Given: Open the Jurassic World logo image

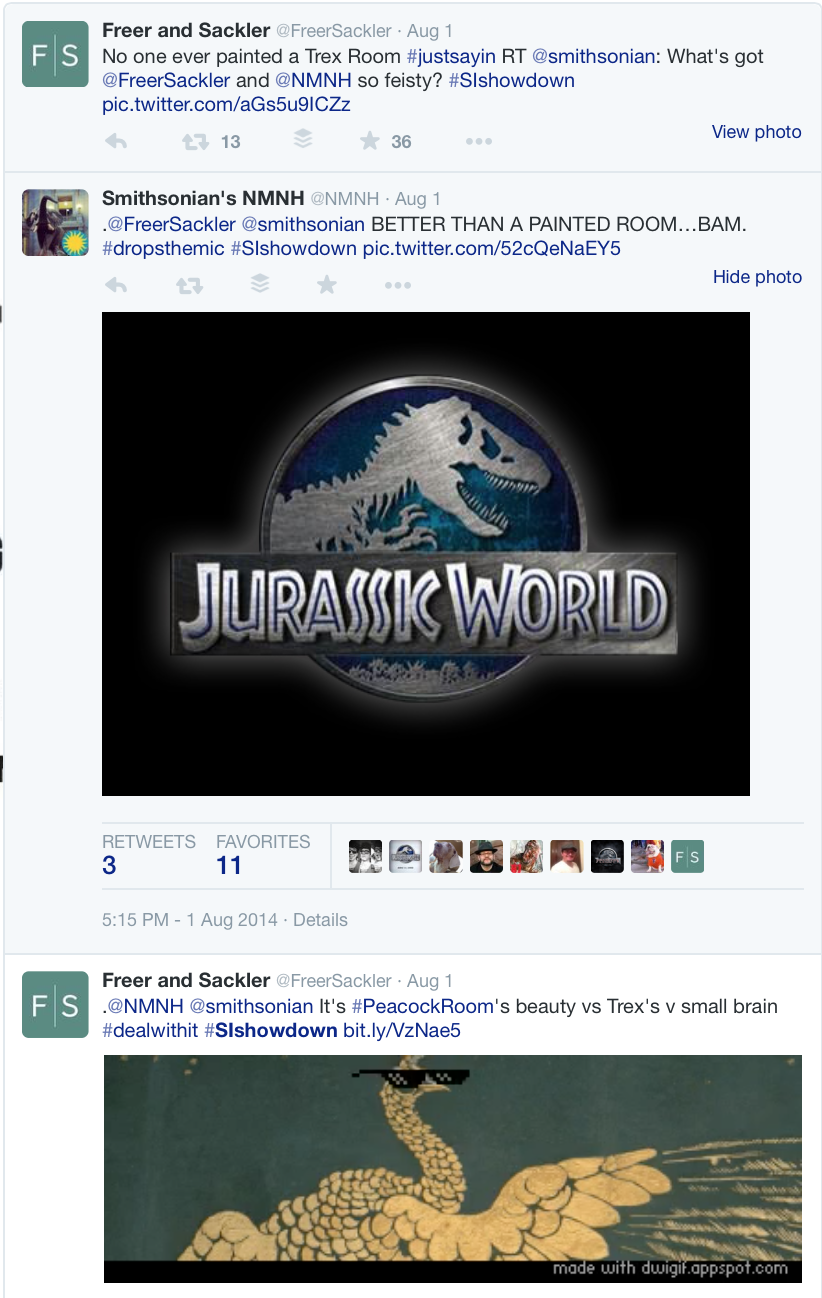Looking at the screenshot, I should pos(425,553).
